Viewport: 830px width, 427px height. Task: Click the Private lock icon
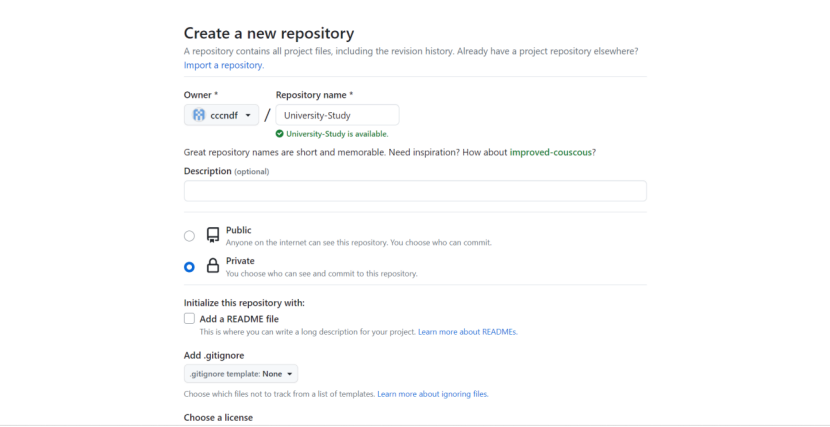point(212,266)
